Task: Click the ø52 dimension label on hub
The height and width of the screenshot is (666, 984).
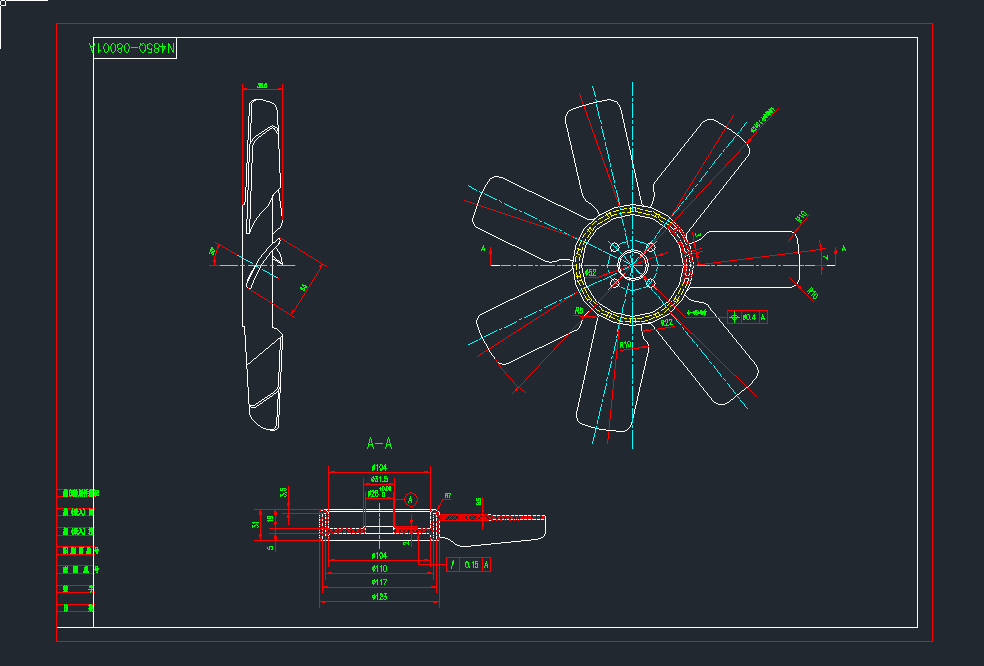Action: [590, 272]
